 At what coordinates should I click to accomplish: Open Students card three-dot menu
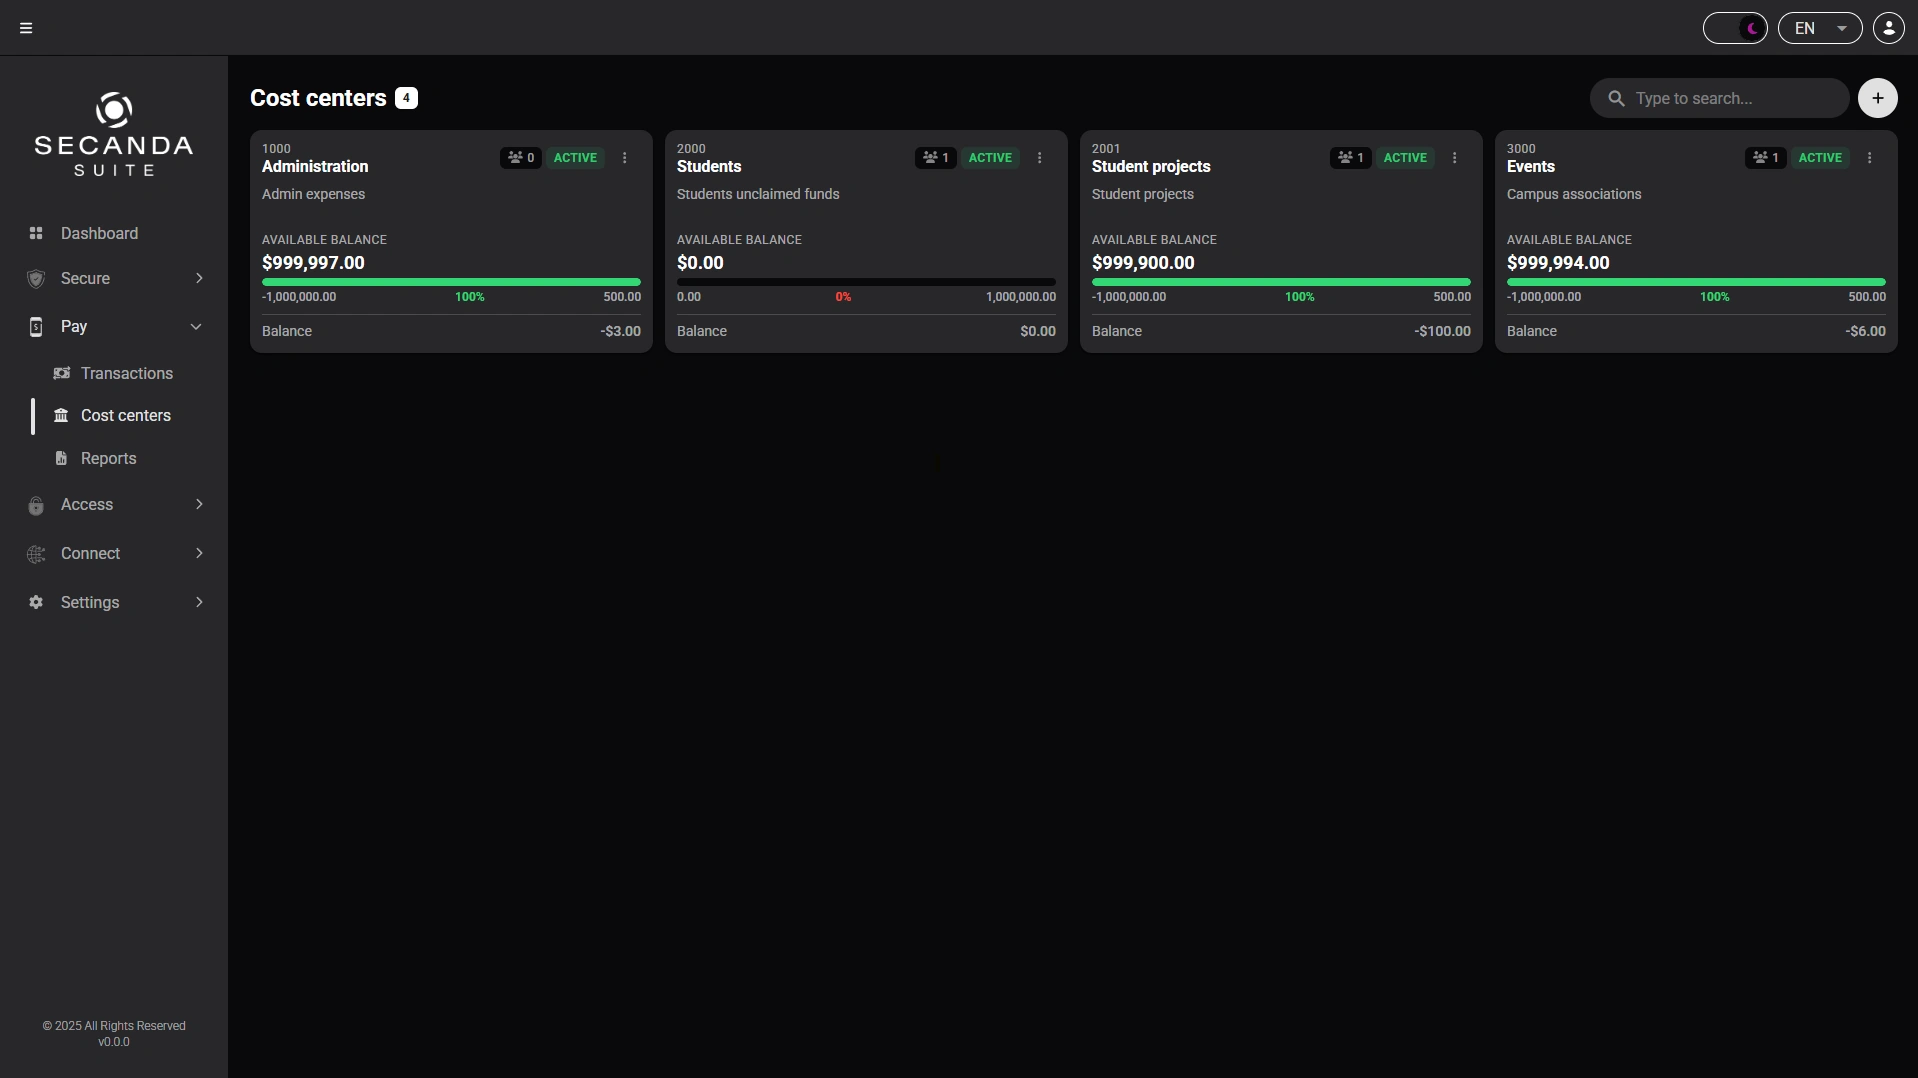tap(1039, 158)
